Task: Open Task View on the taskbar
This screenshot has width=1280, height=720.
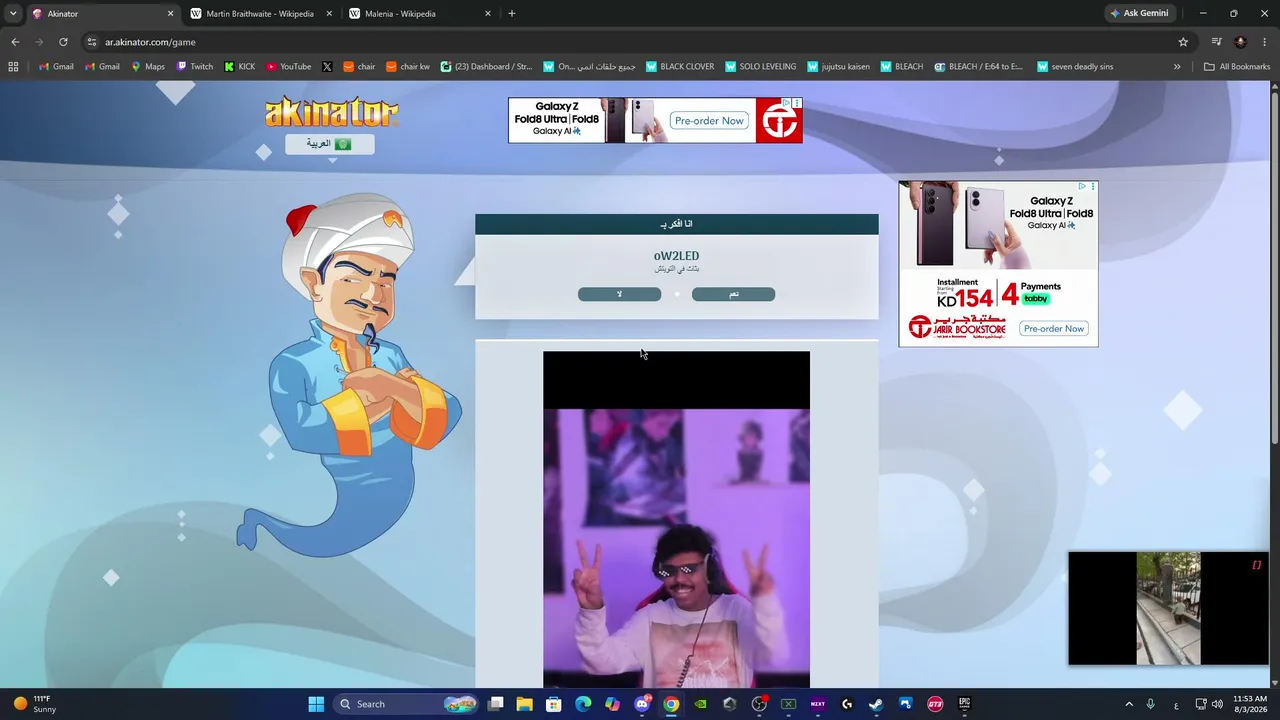Action: click(x=495, y=704)
